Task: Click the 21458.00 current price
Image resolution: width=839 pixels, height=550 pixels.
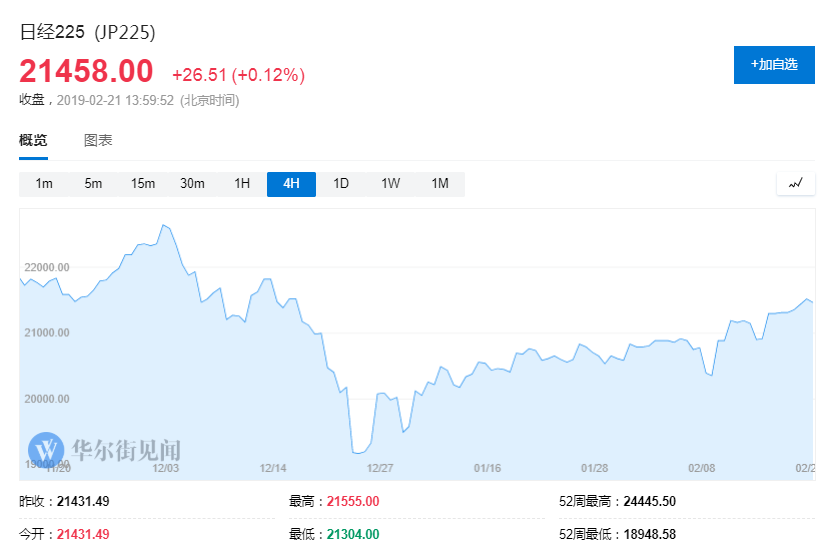Action: point(87,72)
